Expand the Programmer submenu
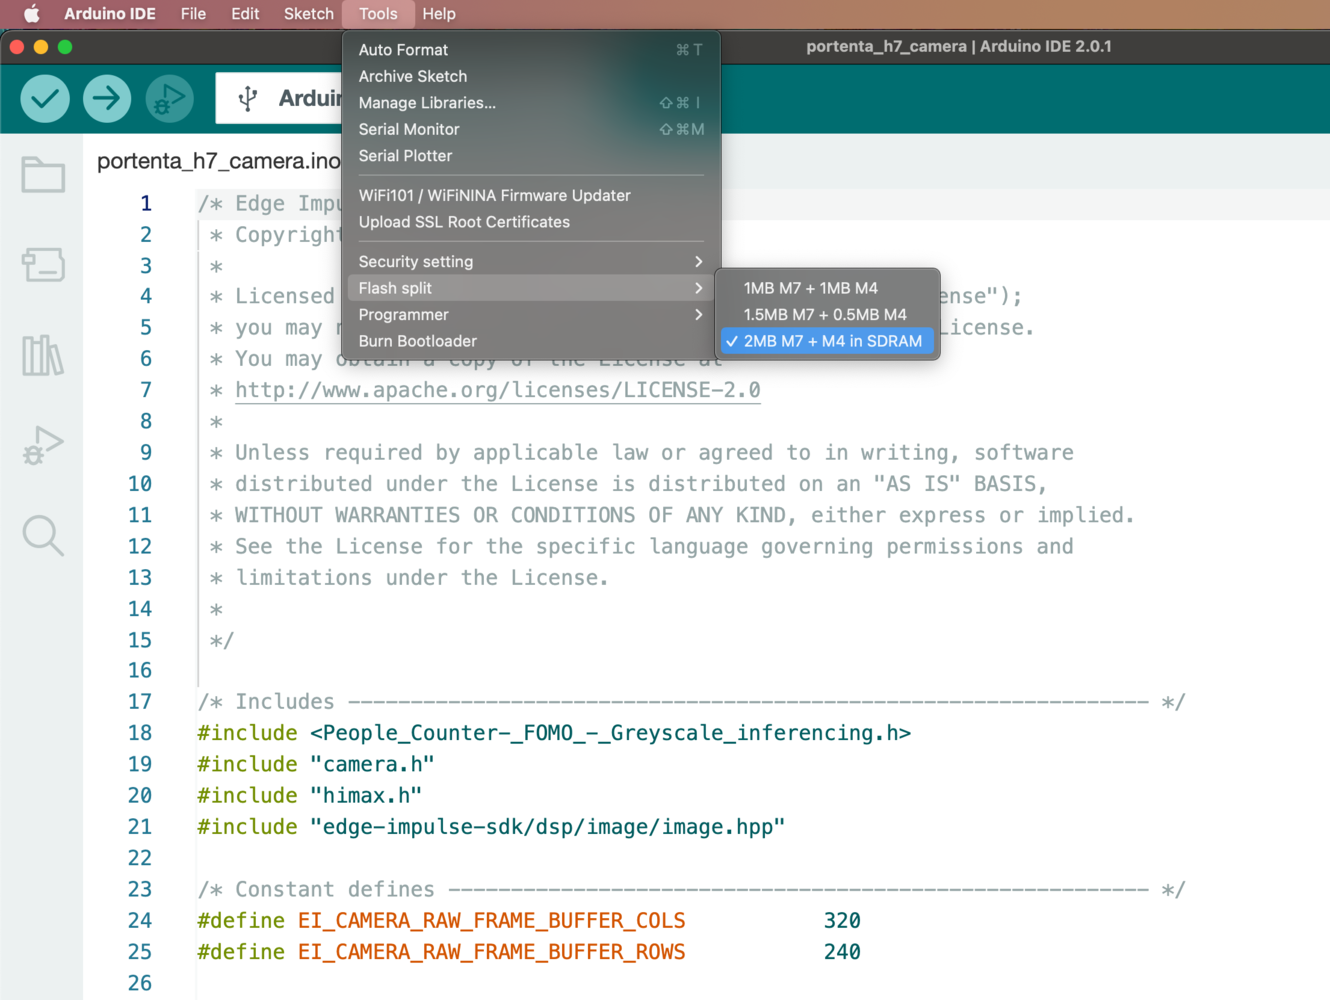 pos(531,314)
